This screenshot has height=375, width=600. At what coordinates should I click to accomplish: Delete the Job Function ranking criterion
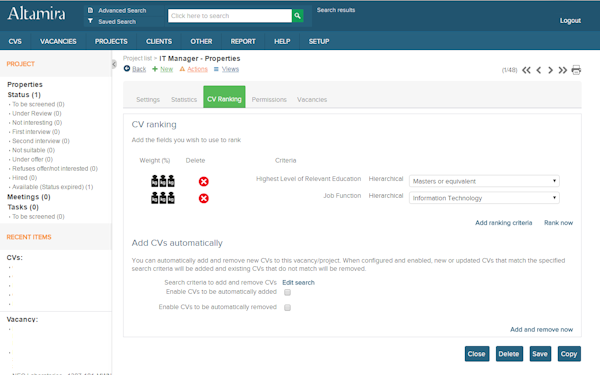(x=204, y=198)
